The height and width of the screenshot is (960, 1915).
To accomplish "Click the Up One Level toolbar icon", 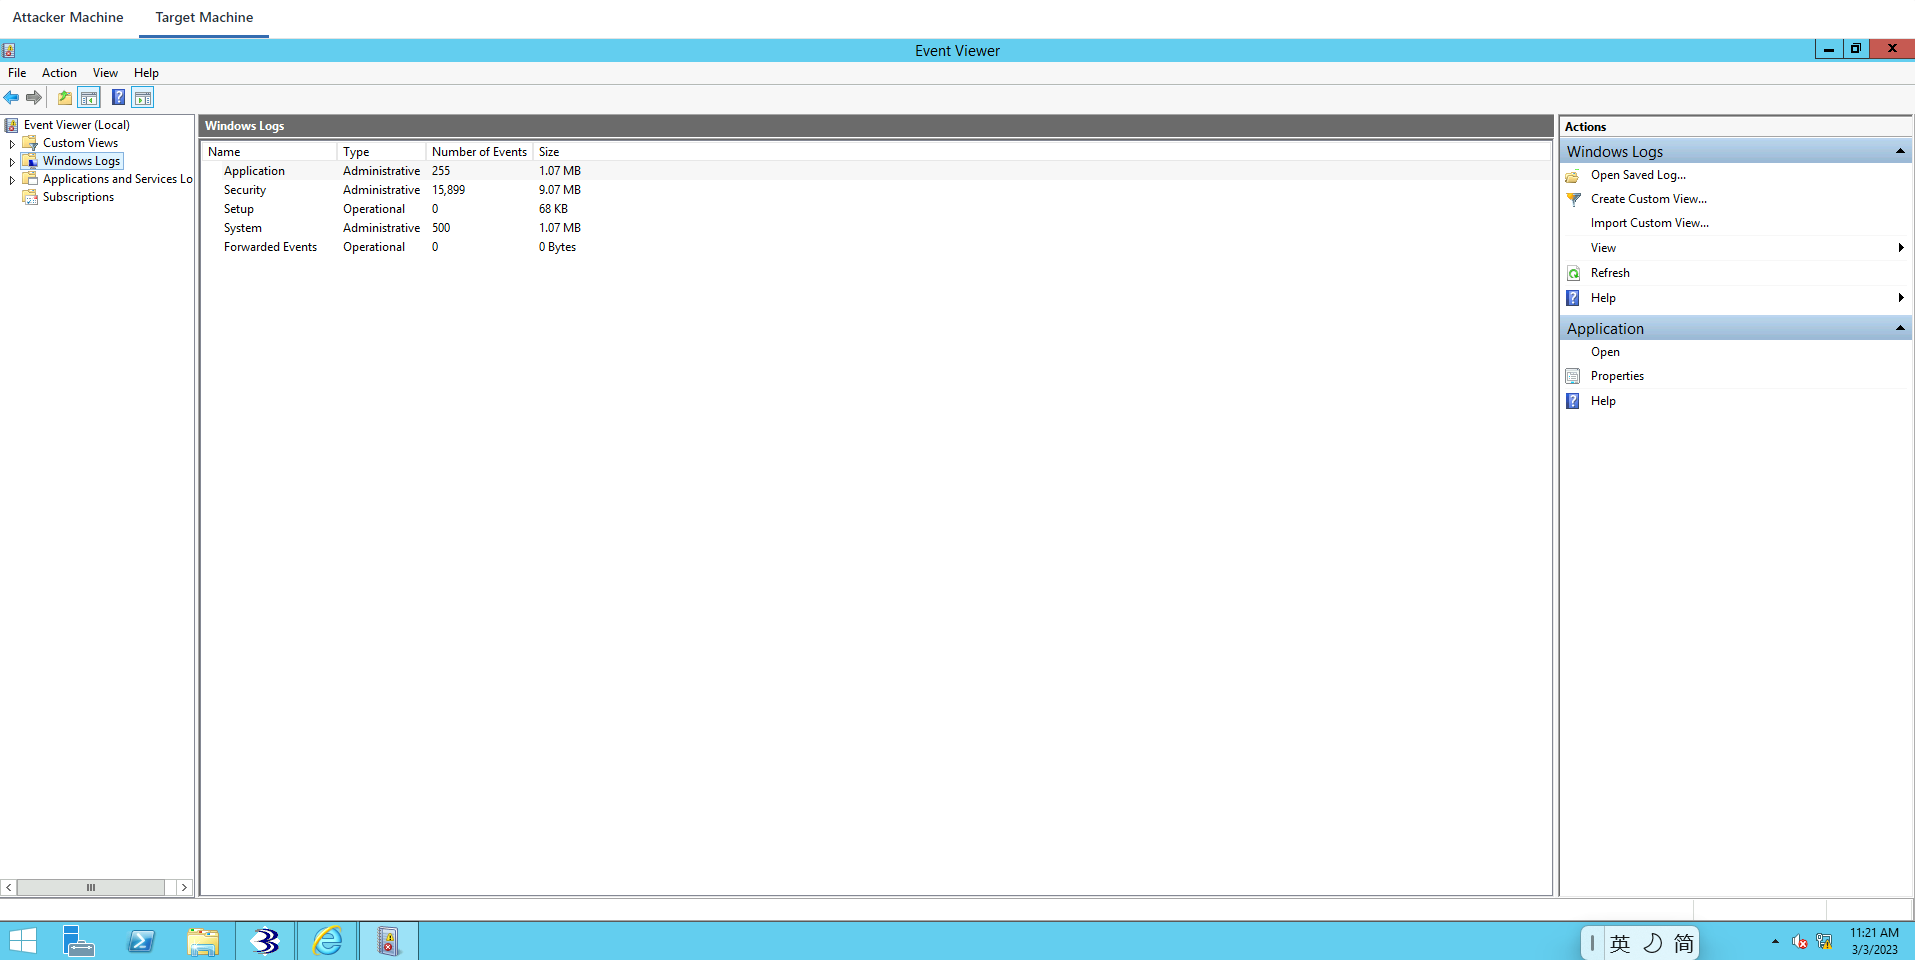I will point(65,98).
